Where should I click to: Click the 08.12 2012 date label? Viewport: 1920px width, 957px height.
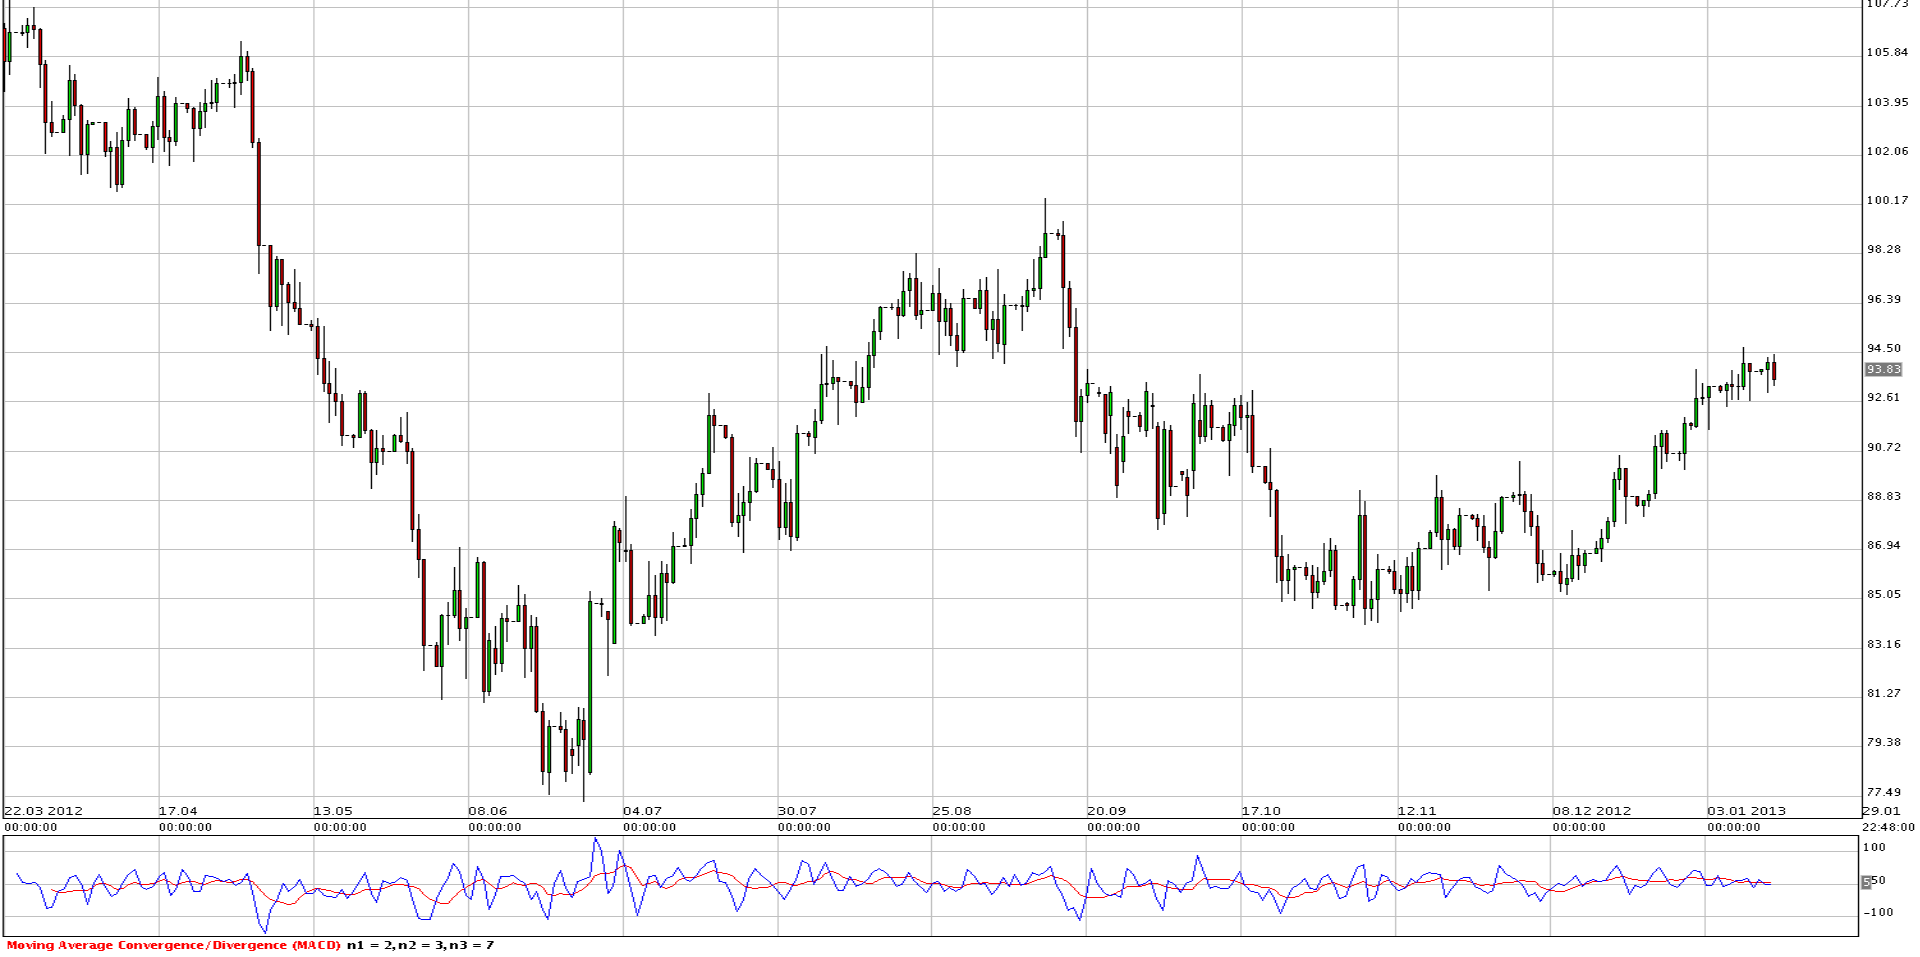pyautogui.click(x=1592, y=811)
